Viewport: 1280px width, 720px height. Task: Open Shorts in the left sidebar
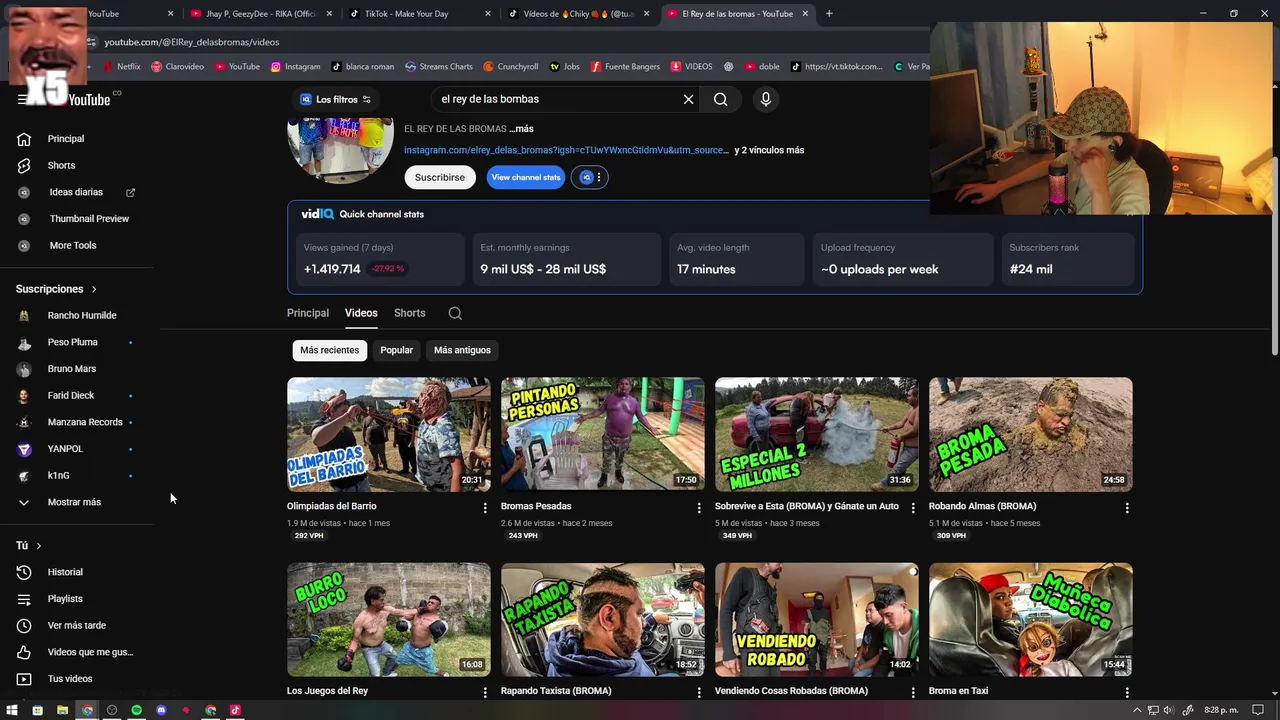pyautogui.click(x=61, y=165)
